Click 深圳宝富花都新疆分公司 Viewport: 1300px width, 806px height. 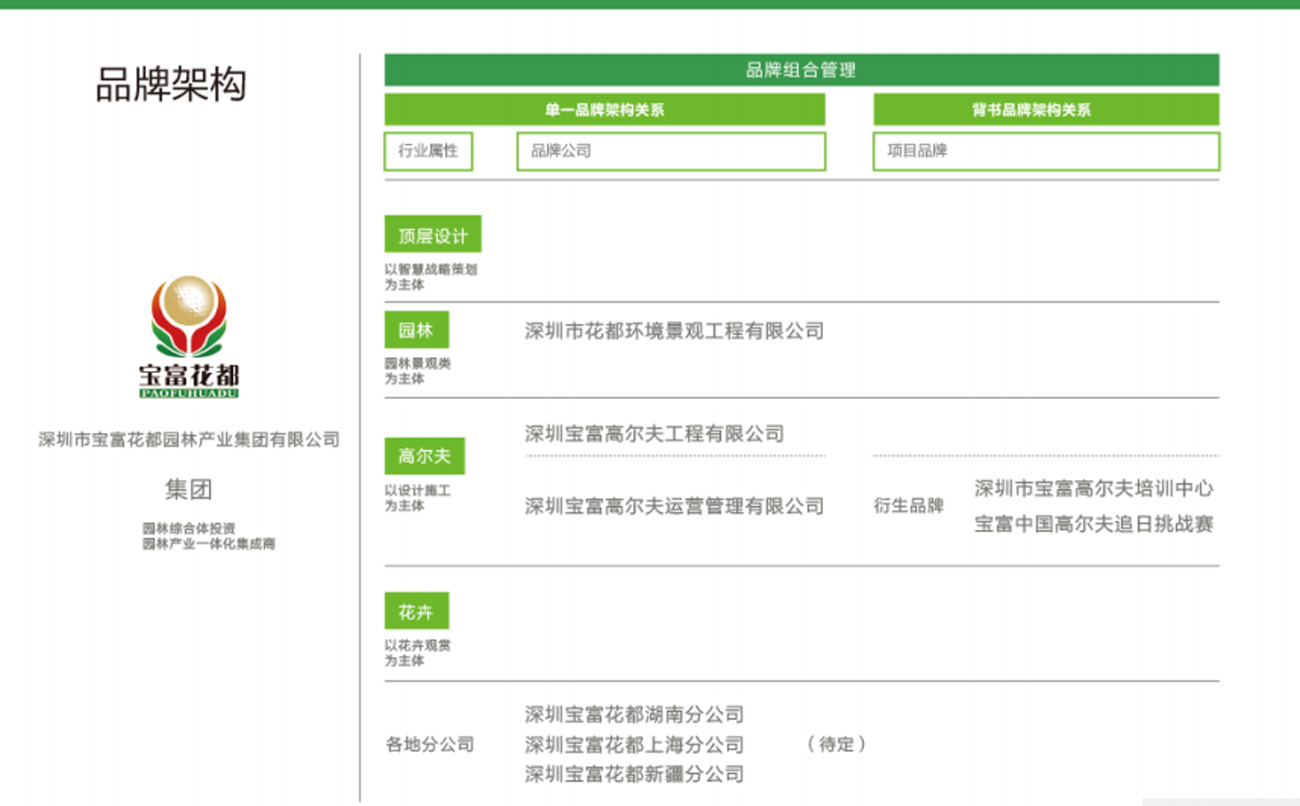634,774
